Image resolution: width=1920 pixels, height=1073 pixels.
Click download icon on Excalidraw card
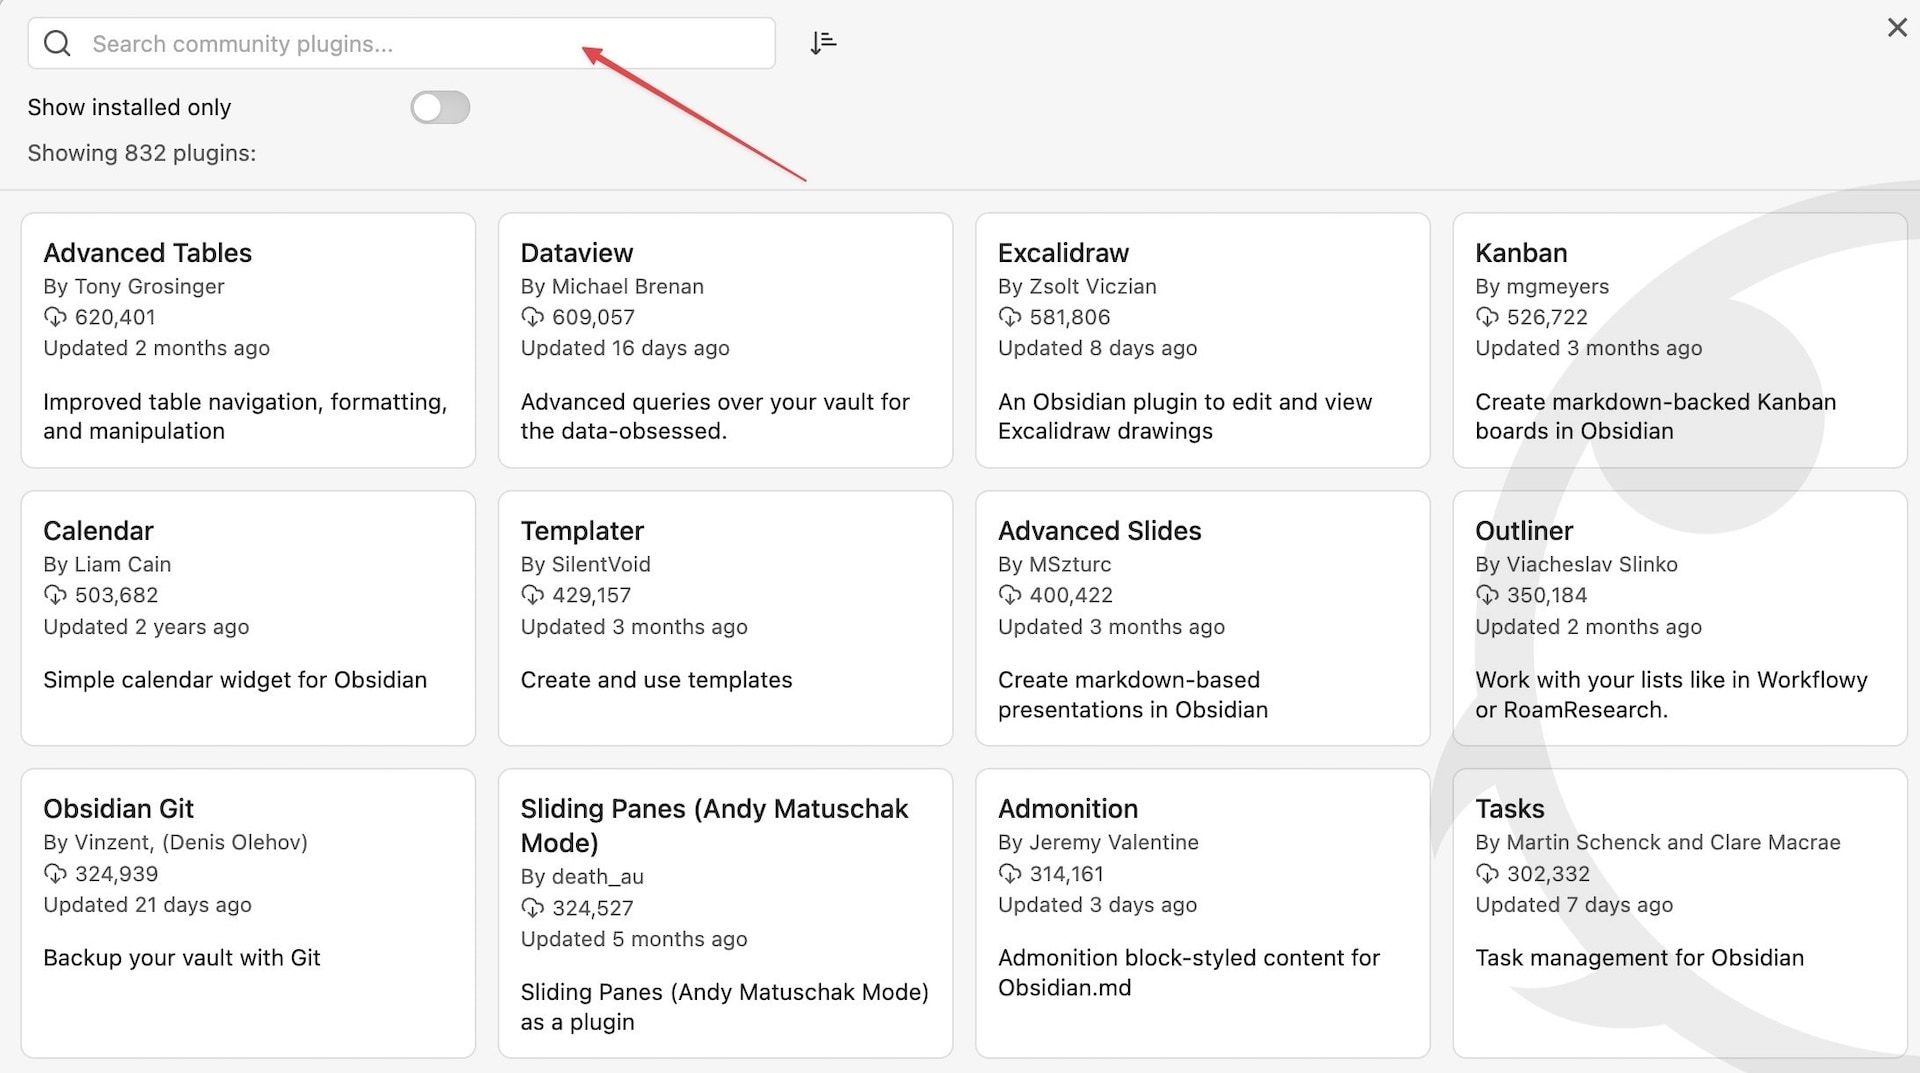tap(1009, 317)
